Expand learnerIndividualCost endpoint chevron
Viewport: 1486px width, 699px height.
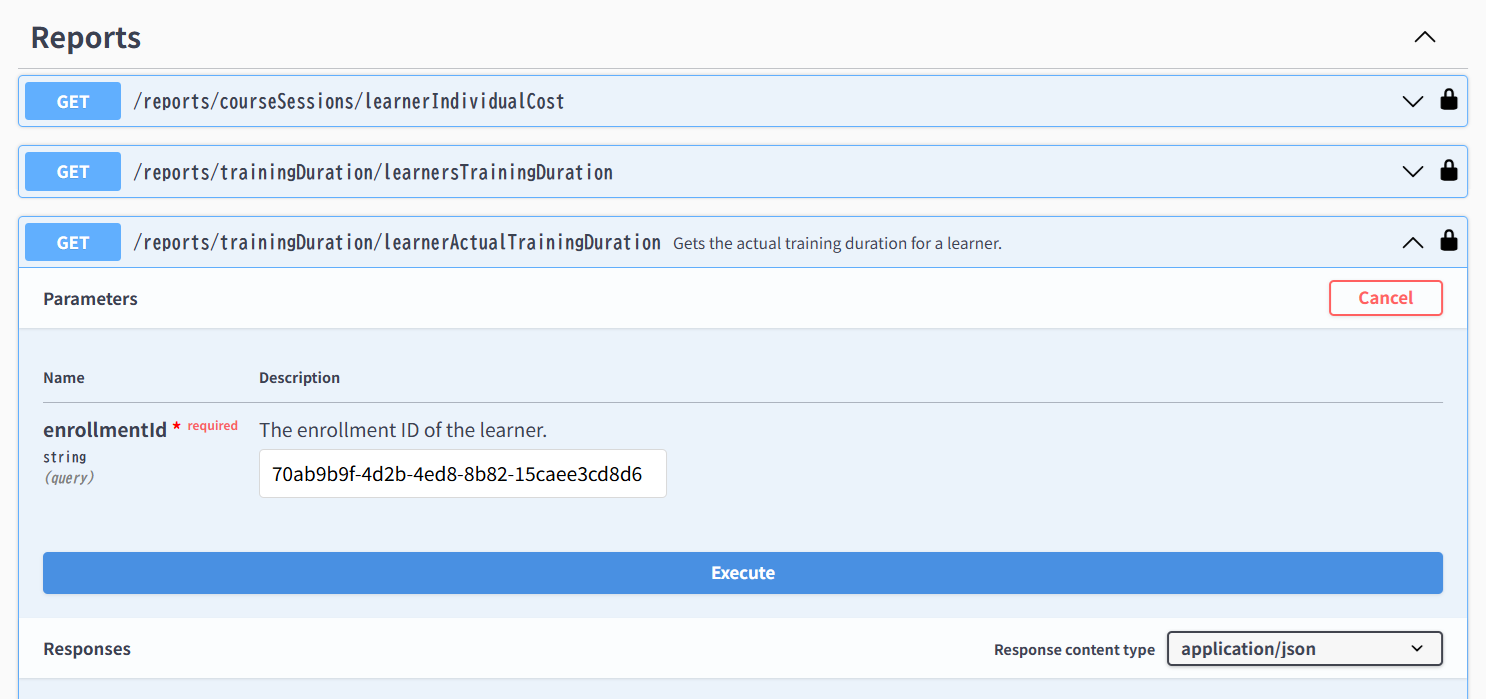coord(1412,101)
